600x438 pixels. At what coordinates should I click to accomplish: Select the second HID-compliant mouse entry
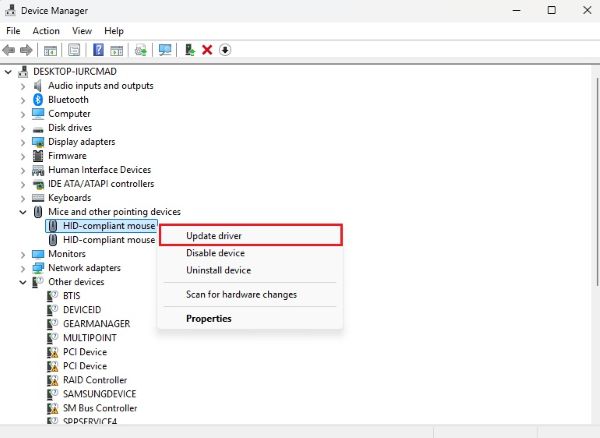click(x=109, y=240)
